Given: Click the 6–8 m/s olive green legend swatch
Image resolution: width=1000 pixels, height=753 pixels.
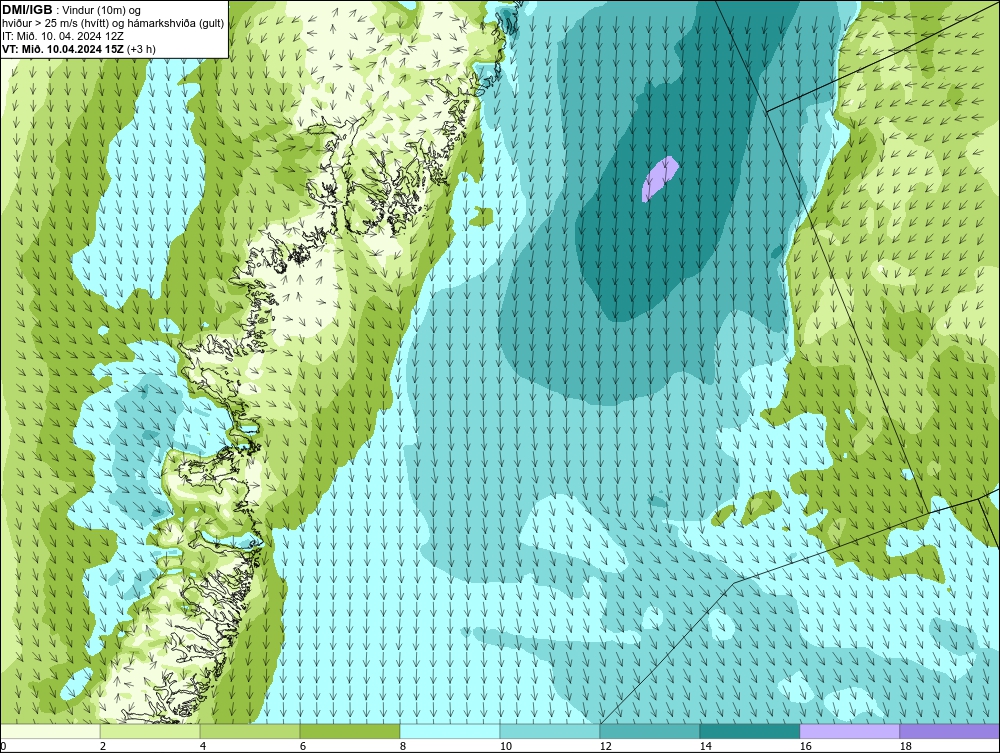Looking at the screenshot, I should point(350,731).
